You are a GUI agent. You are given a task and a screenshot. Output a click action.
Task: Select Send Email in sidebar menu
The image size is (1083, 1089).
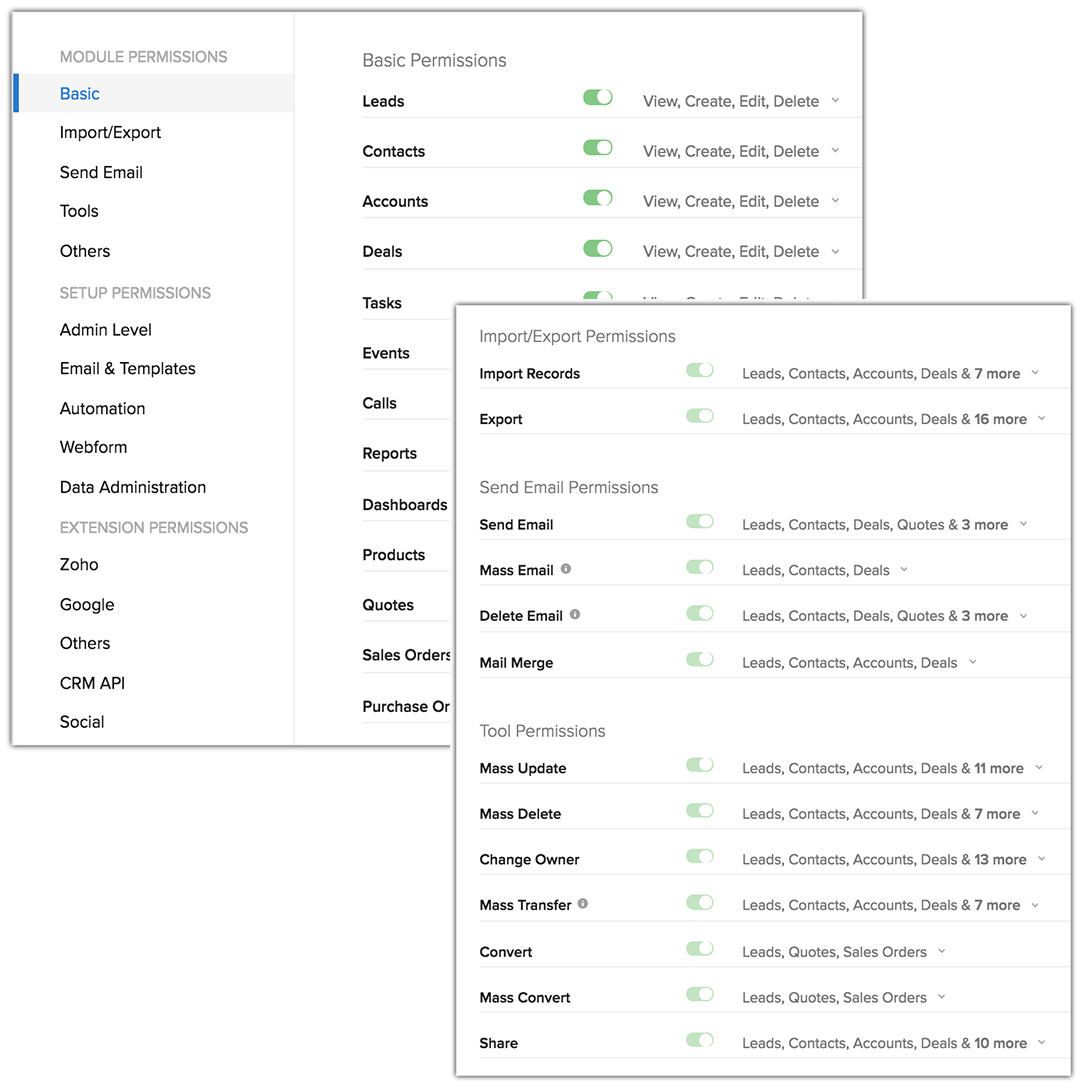[101, 172]
